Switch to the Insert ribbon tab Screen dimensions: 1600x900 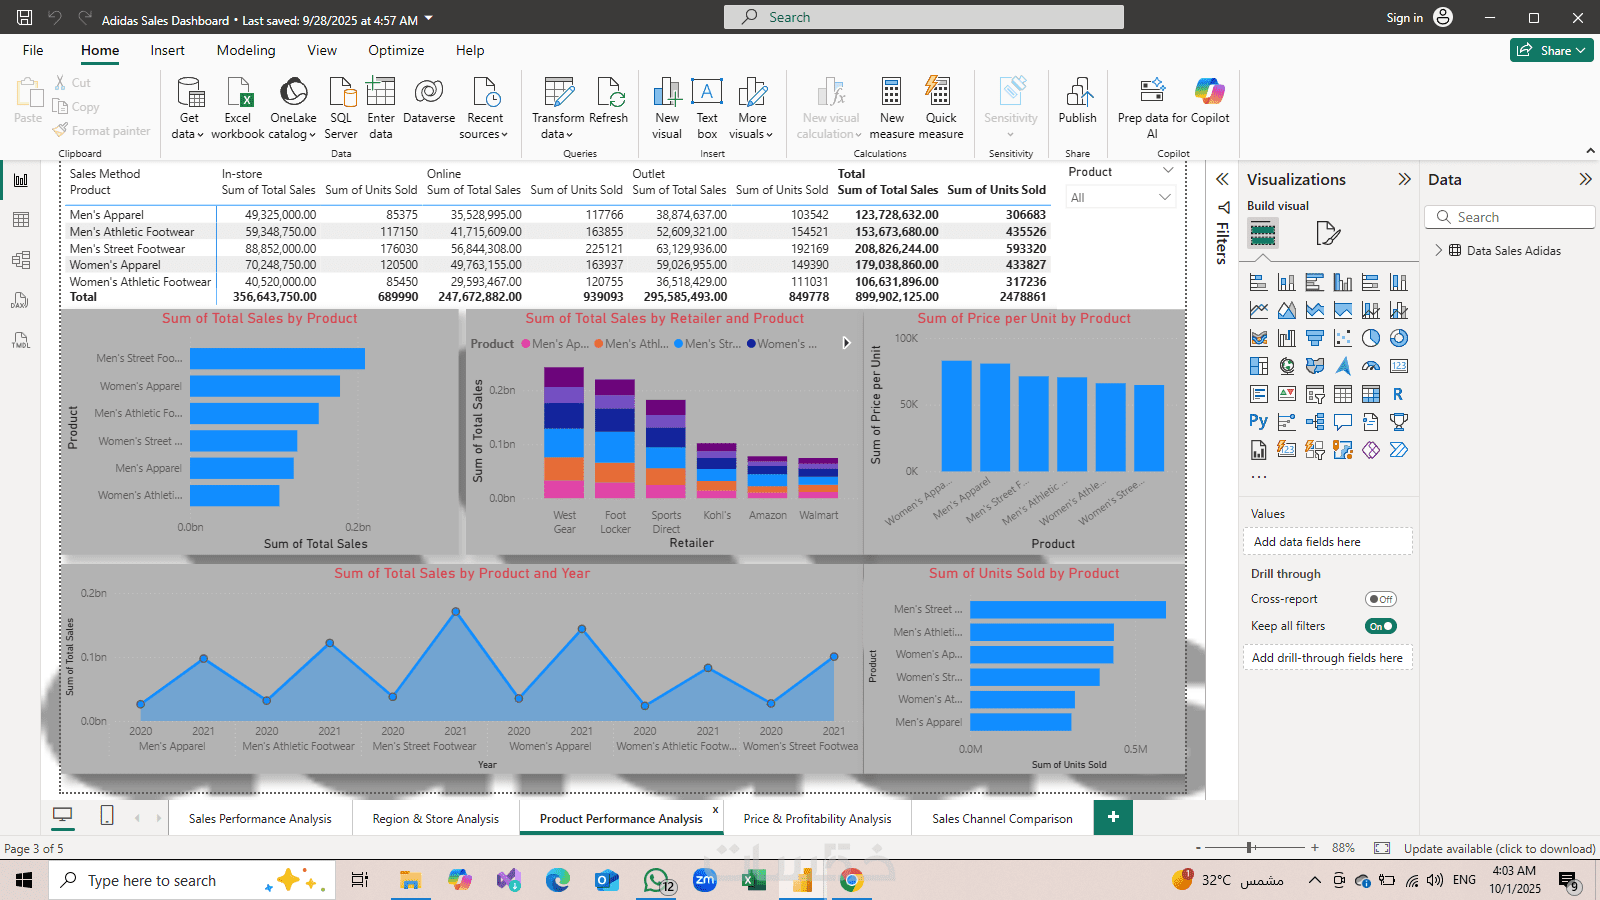[167, 50]
